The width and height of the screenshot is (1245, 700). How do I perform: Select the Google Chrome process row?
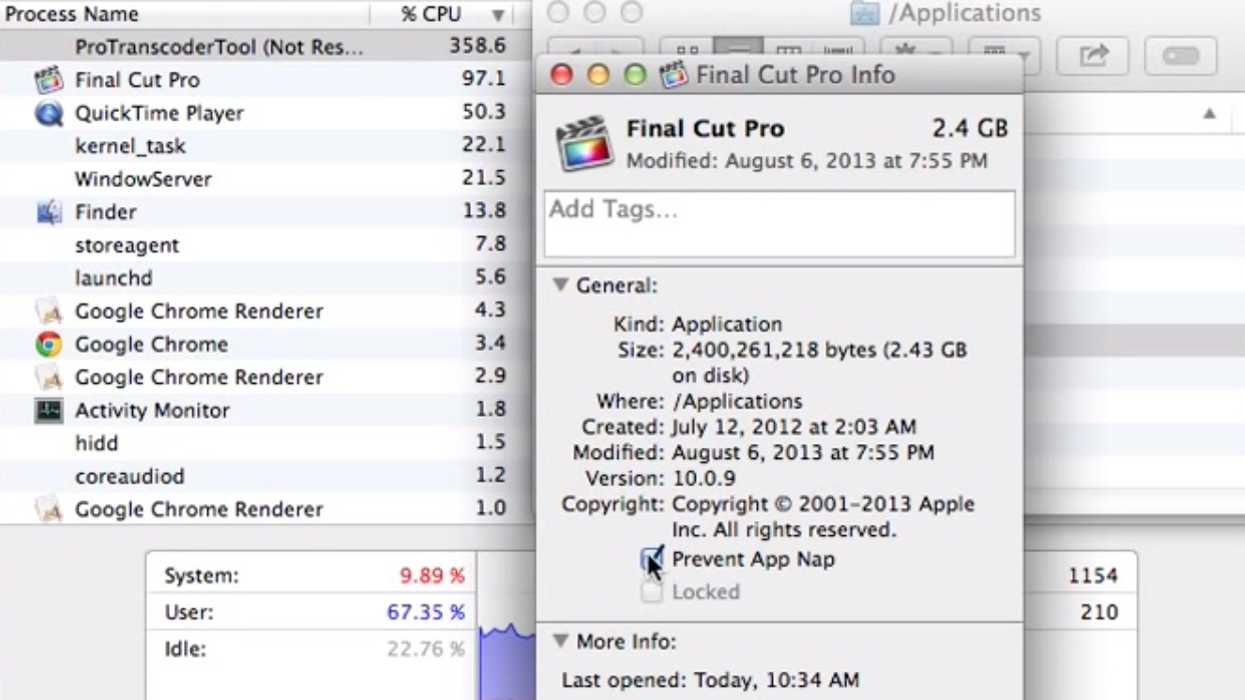pyautogui.click(x=266, y=344)
